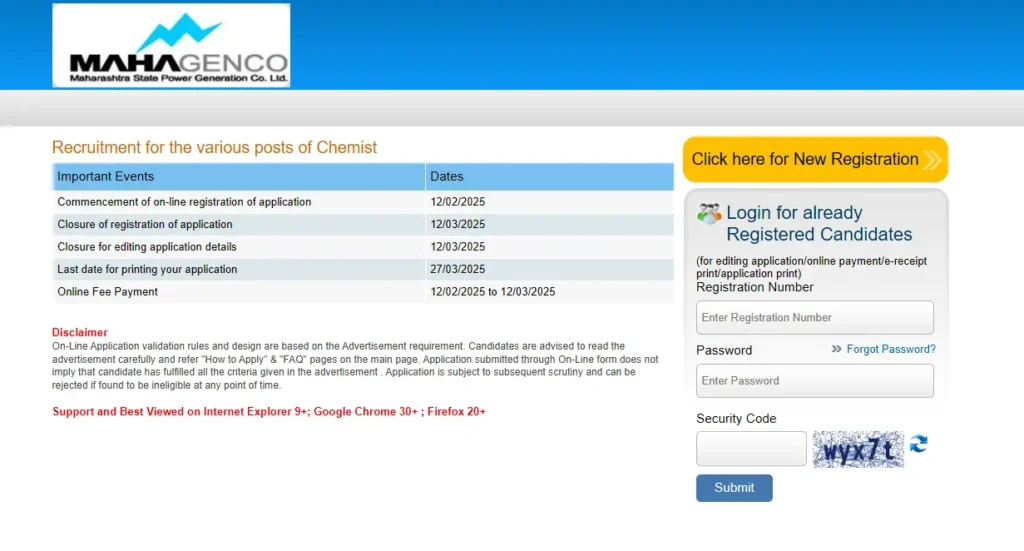Click 'Login for already Registered Candidates' heading

coord(819,223)
